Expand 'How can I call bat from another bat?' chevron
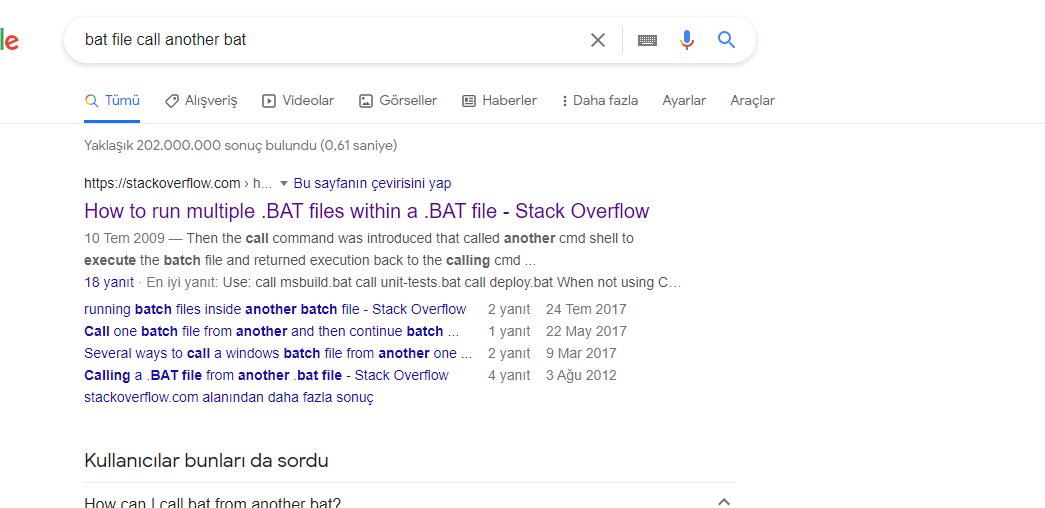Screen dimensions: 1045x508 [x=724, y=501]
